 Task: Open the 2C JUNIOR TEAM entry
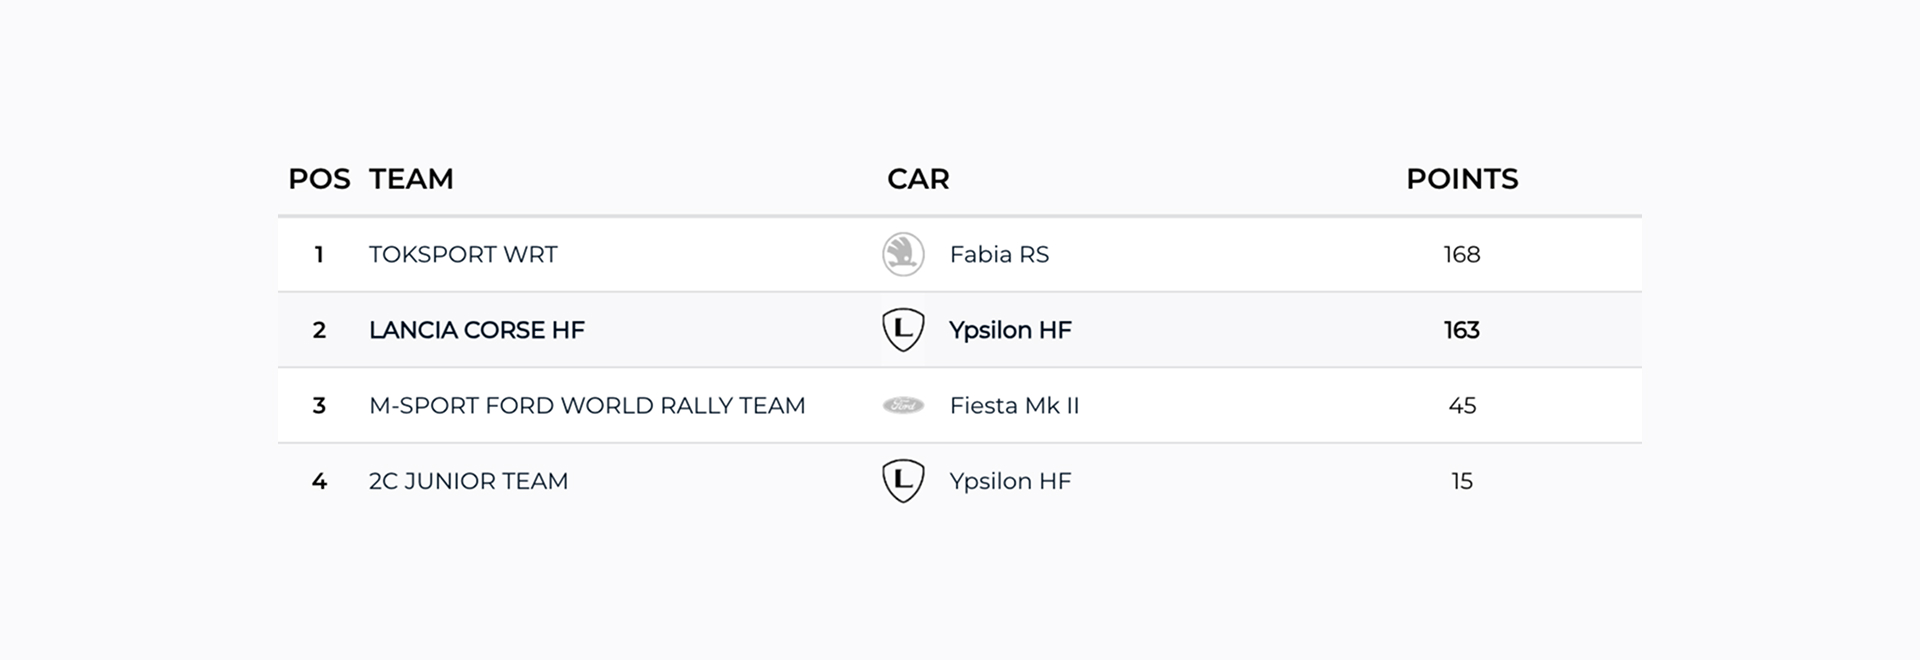point(468,481)
